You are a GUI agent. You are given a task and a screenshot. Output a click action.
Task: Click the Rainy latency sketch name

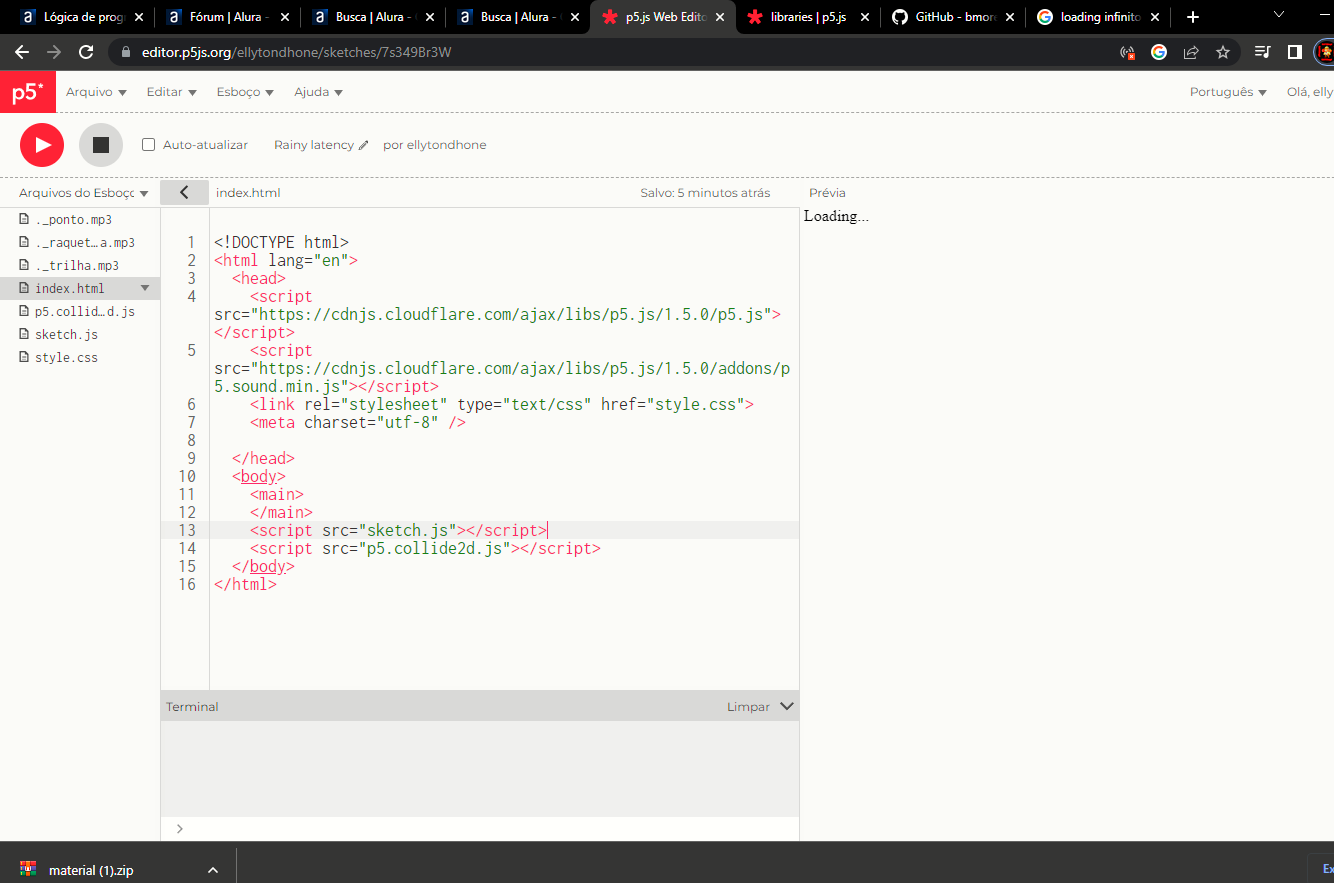(314, 145)
